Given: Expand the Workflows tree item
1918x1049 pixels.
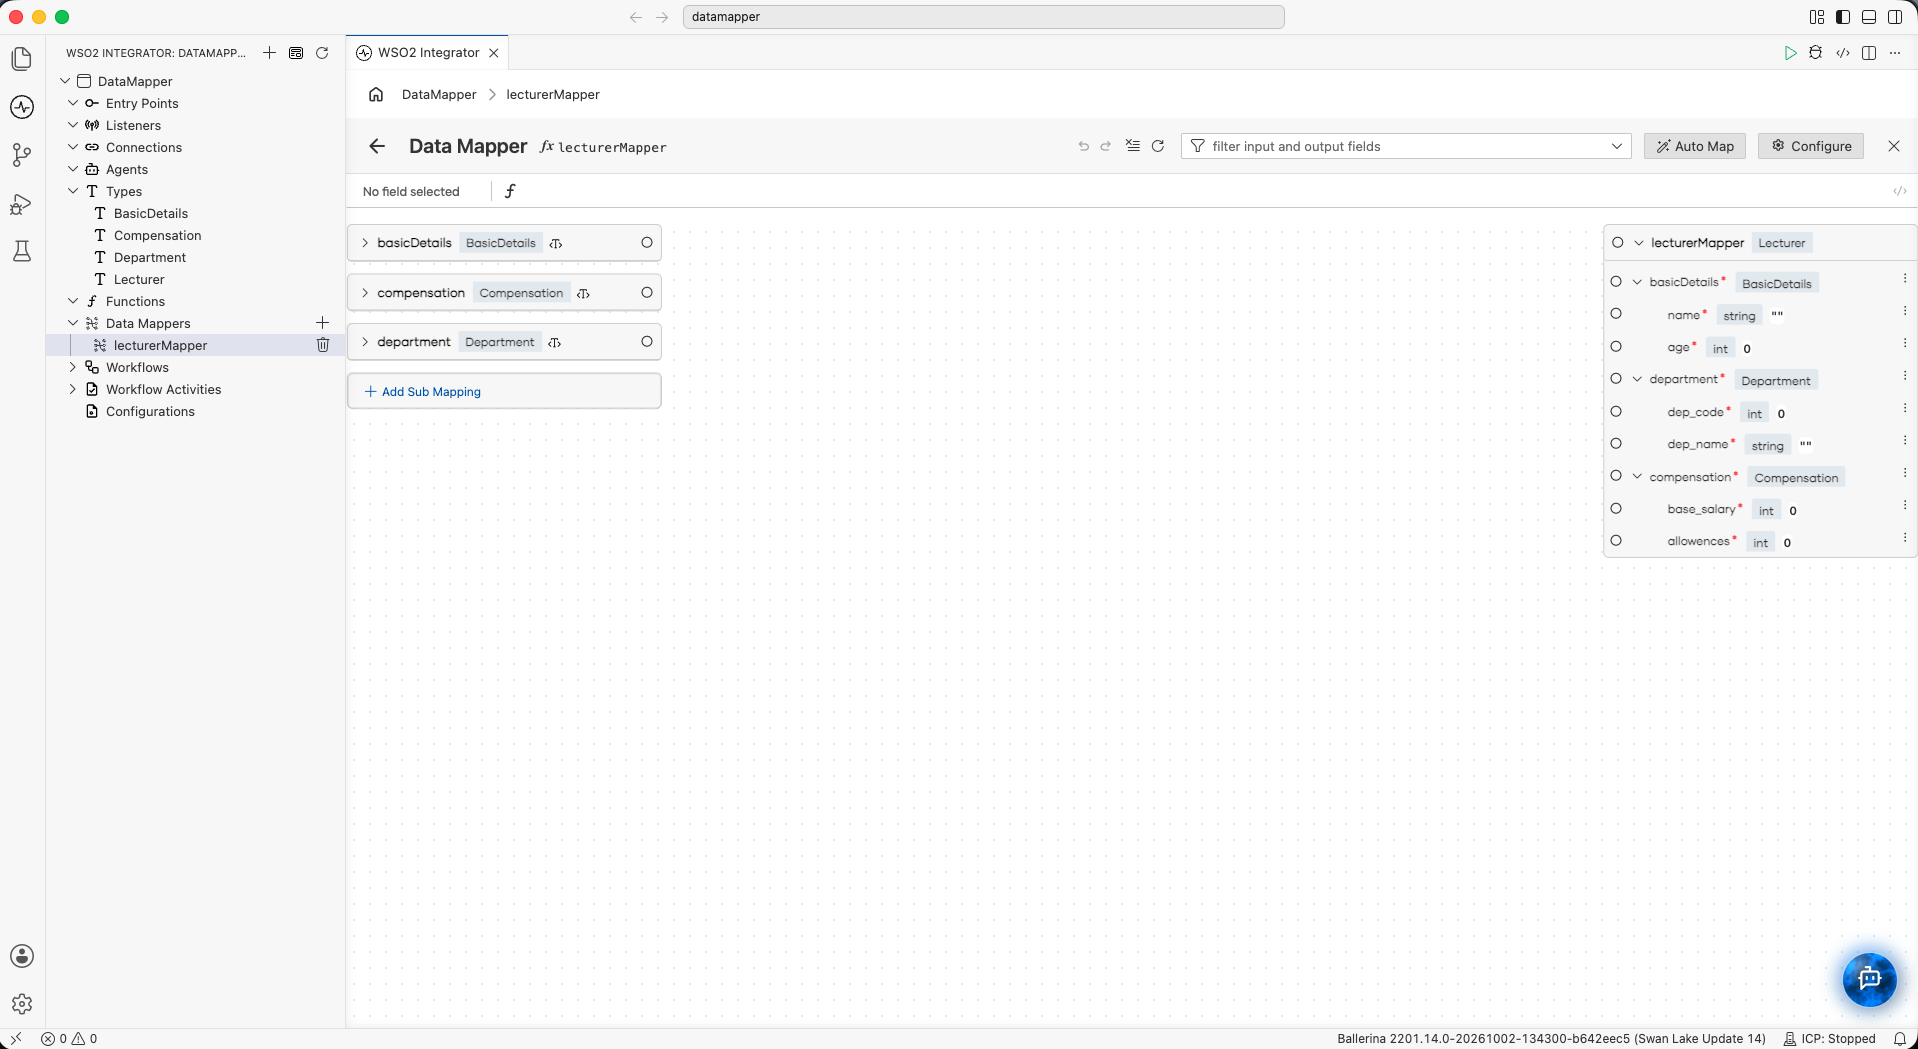Looking at the screenshot, I should coord(73,367).
